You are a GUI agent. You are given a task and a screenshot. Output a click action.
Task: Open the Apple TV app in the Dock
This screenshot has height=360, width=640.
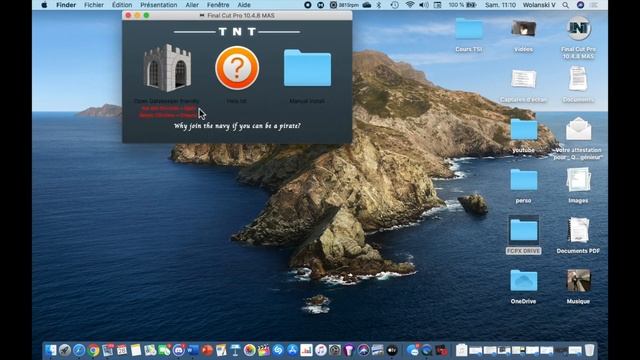click(x=392, y=350)
